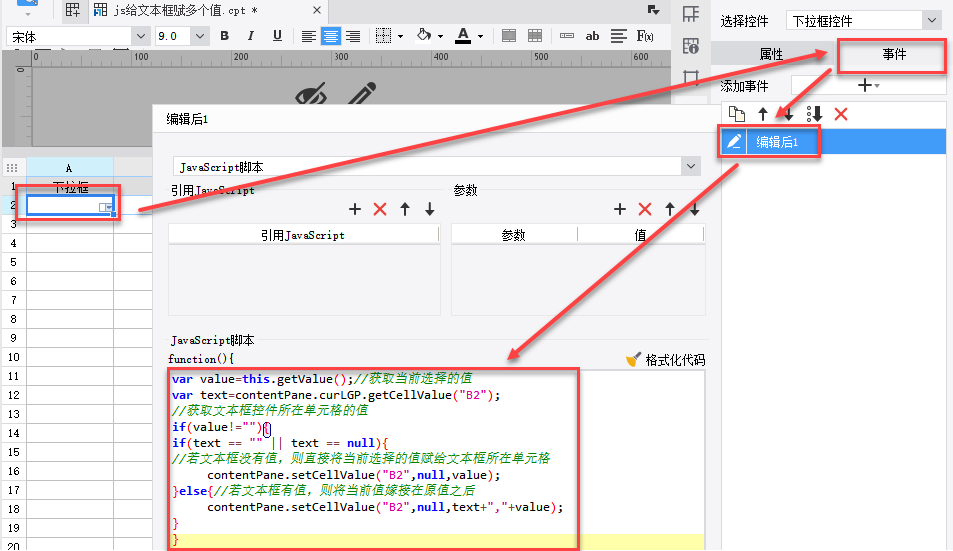The height and width of the screenshot is (551, 953).
Task: Click the hidden-eye icon above the sheet
Action: [311, 95]
